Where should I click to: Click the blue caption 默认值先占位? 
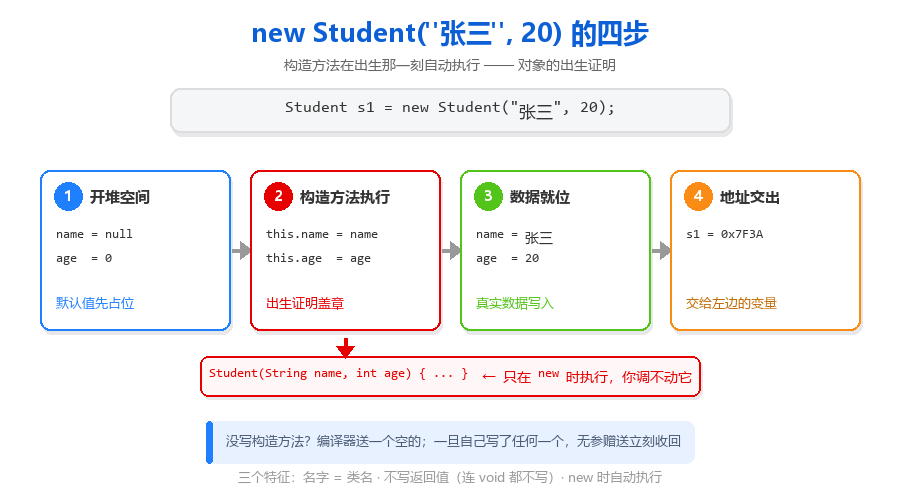coord(95,303)
